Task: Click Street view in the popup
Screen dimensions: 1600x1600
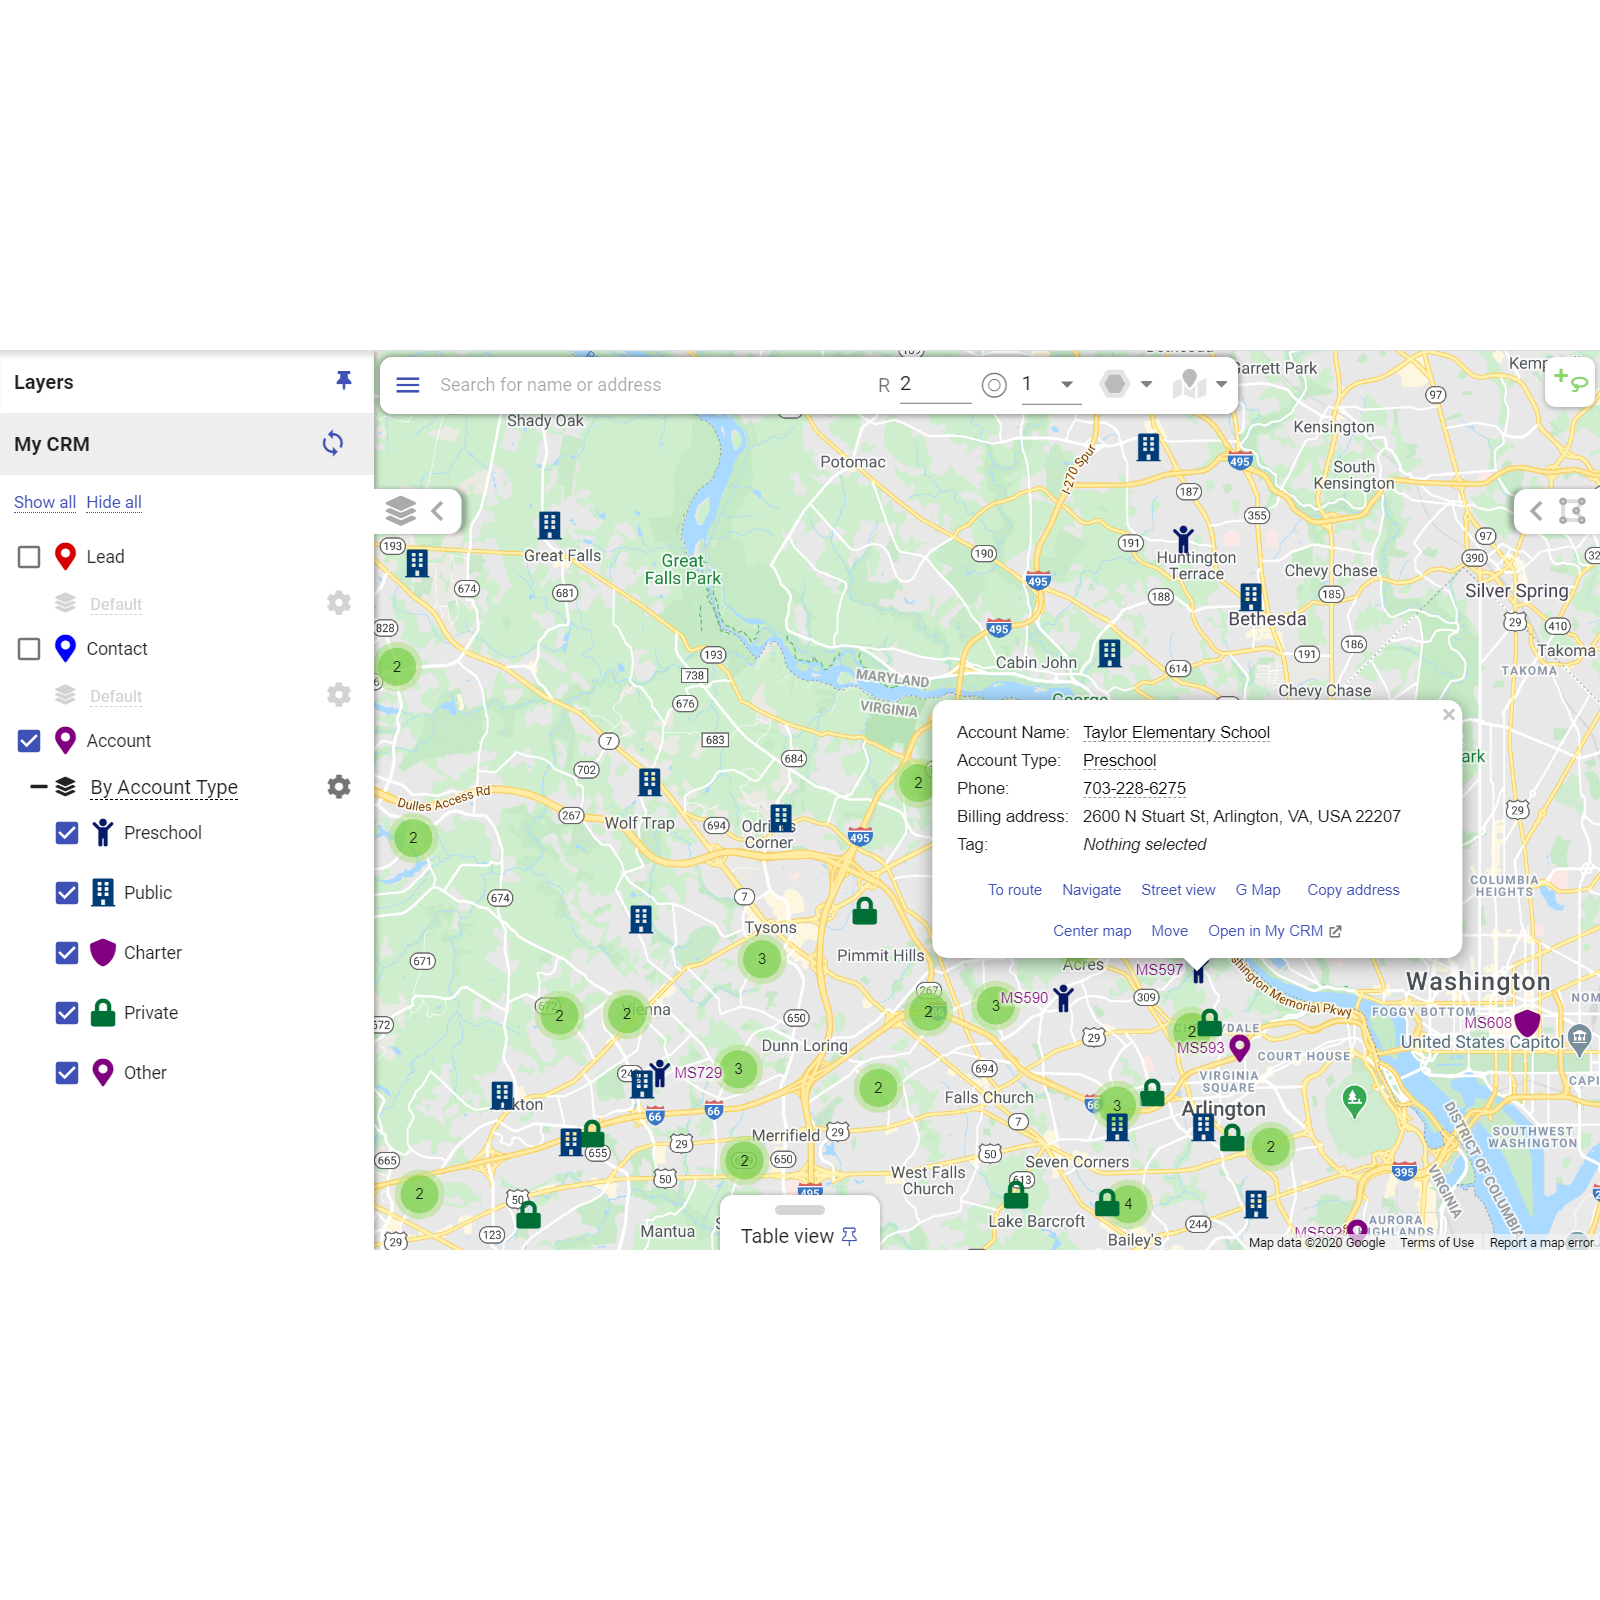Action: 1178,890
